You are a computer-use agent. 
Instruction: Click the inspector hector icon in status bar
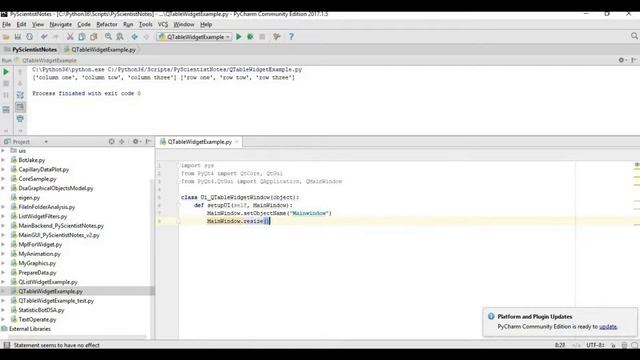tap(624, 345)
